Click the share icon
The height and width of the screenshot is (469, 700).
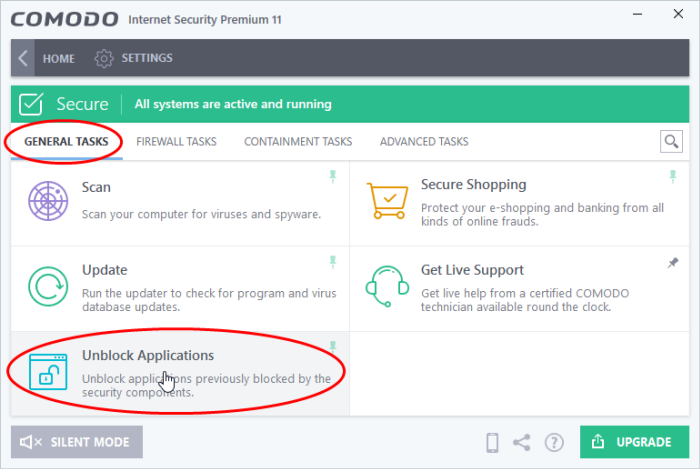[x=521, y=443]
